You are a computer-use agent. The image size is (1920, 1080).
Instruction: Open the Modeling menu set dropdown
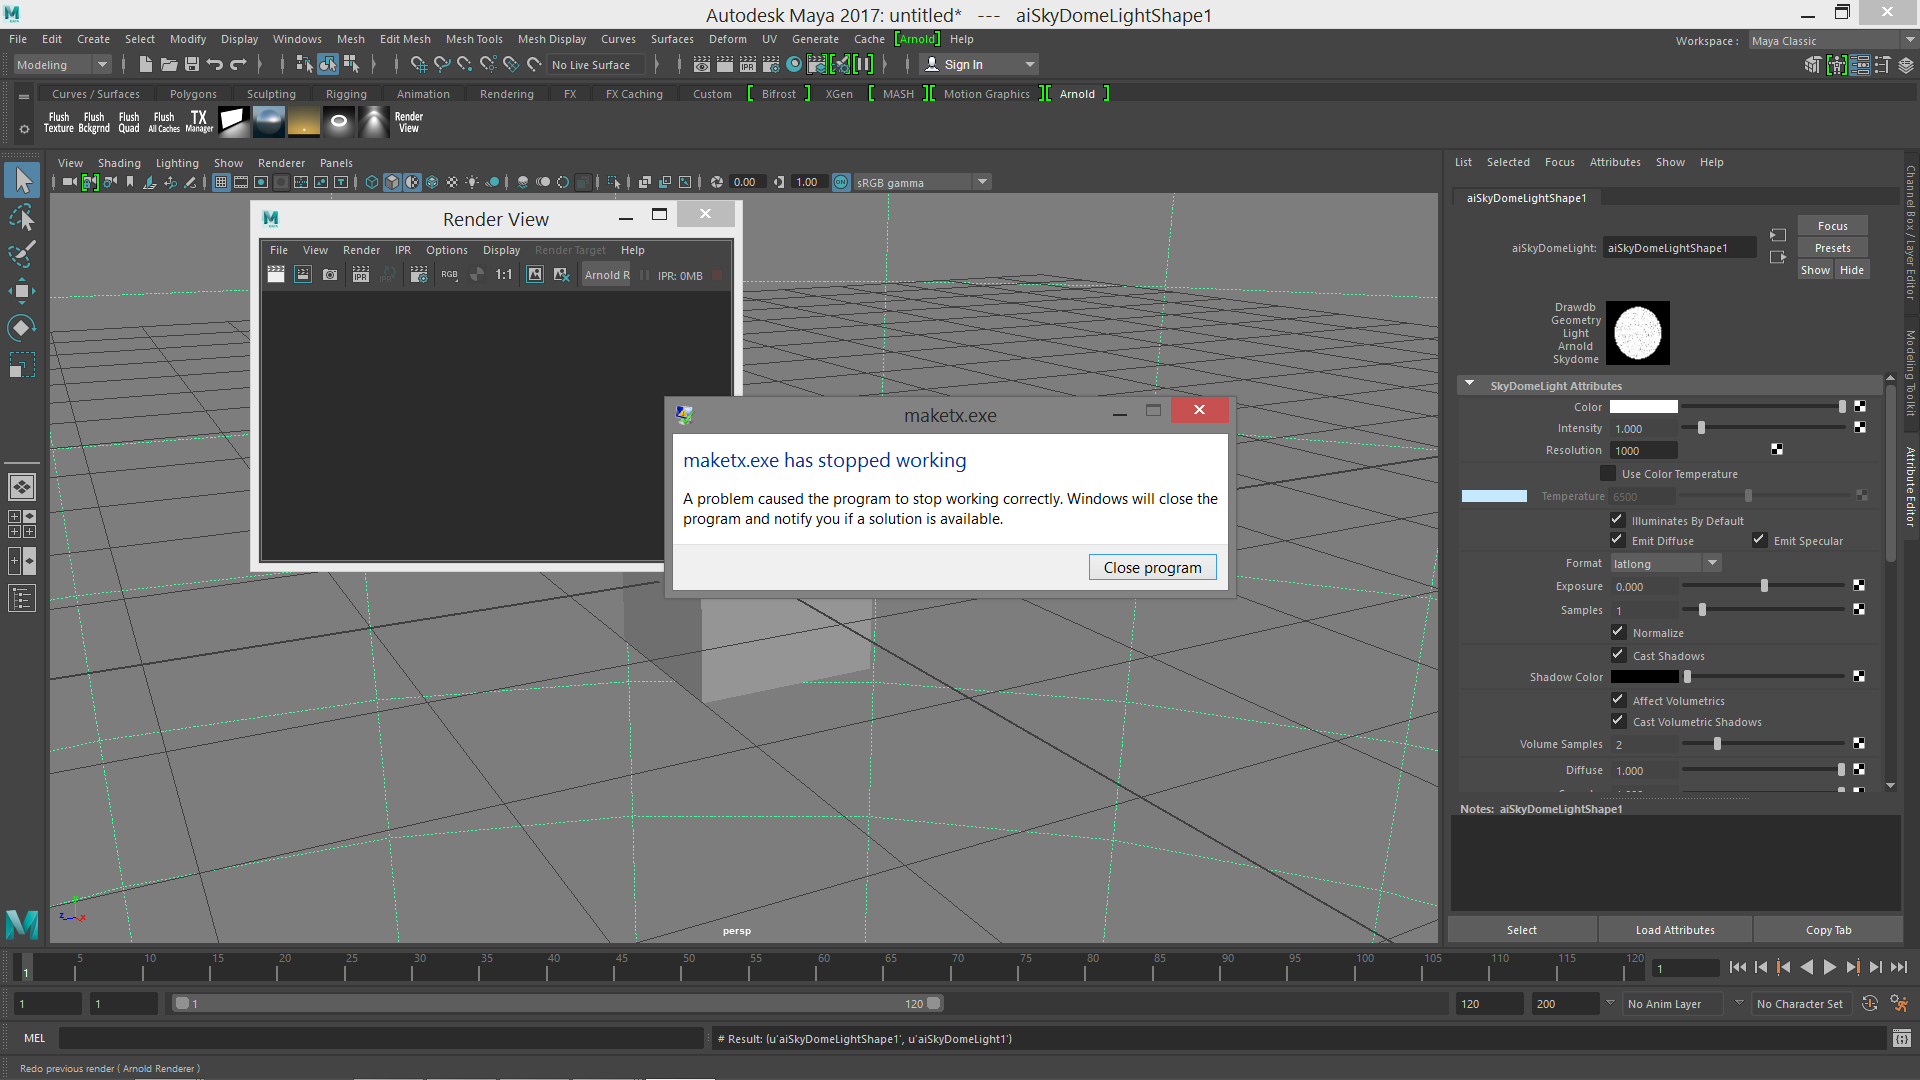(x=62, y=65)
